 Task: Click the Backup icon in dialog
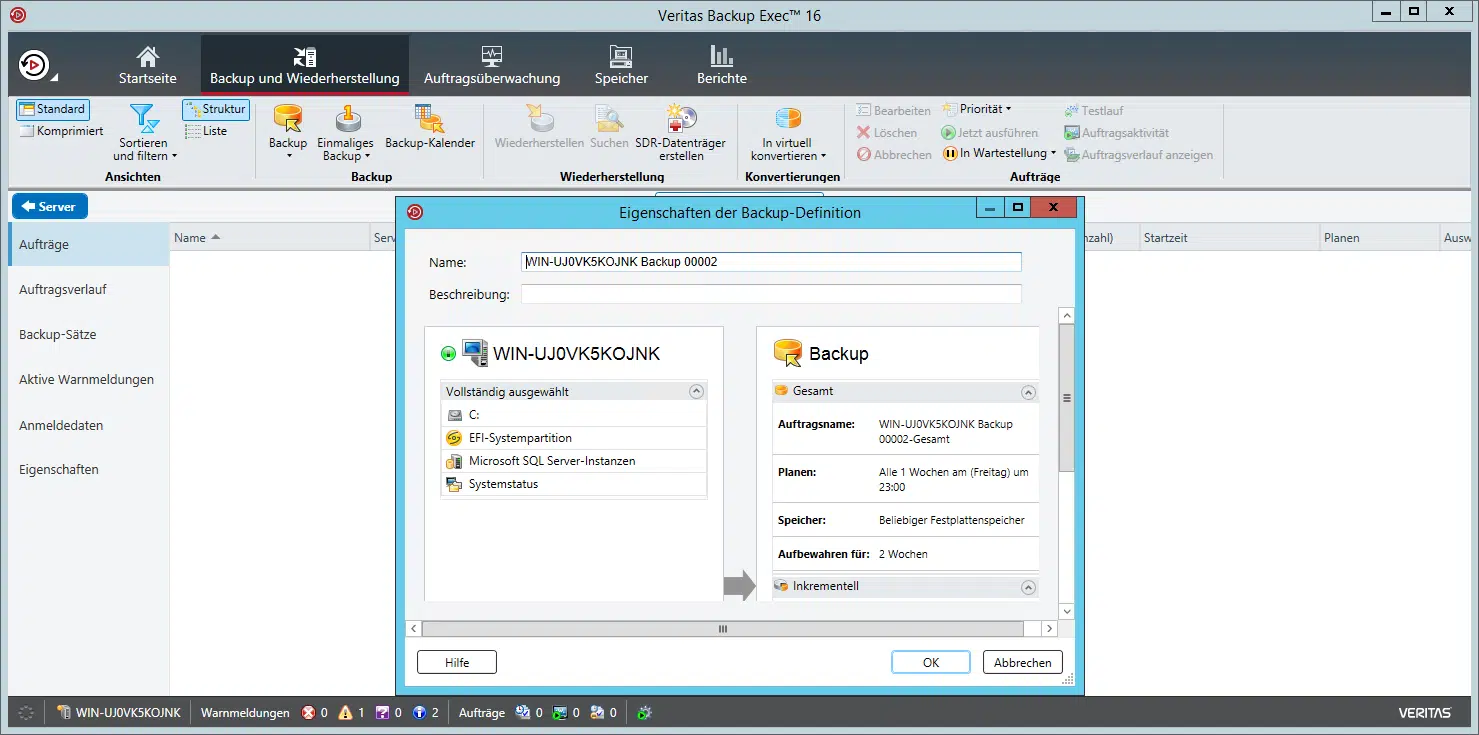(789, 353)
